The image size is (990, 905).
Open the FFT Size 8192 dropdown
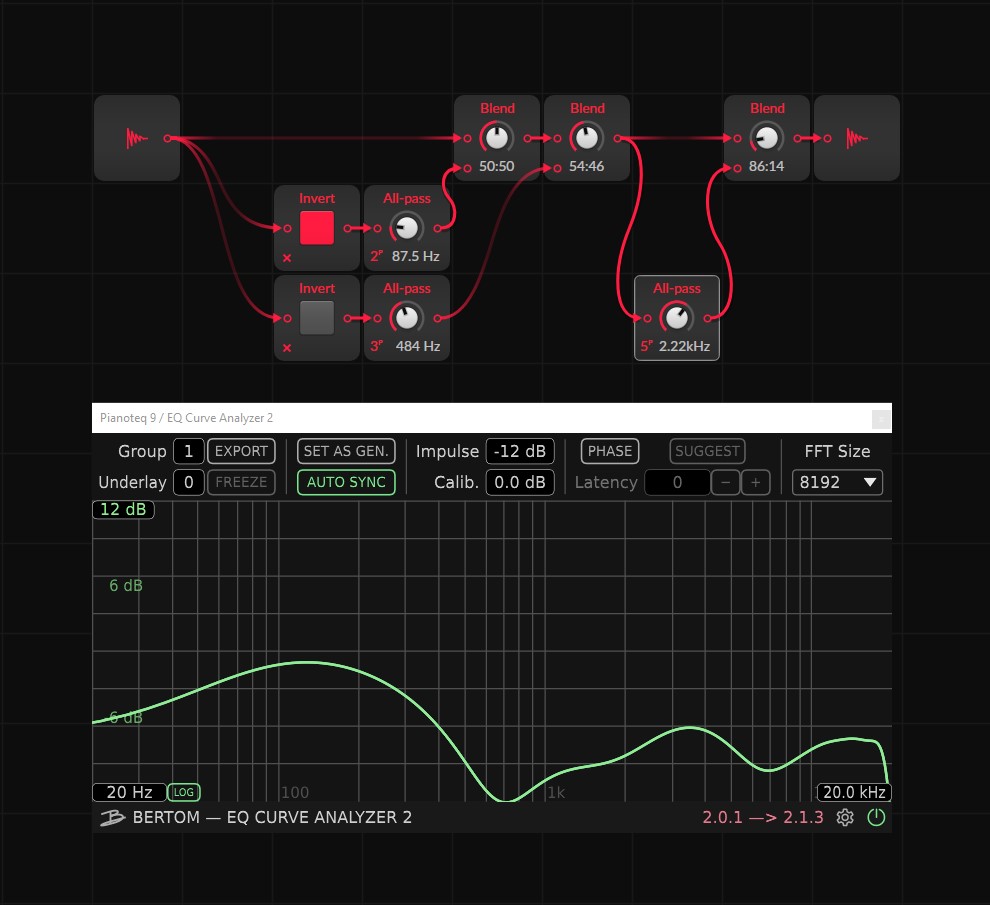[837, 482]
